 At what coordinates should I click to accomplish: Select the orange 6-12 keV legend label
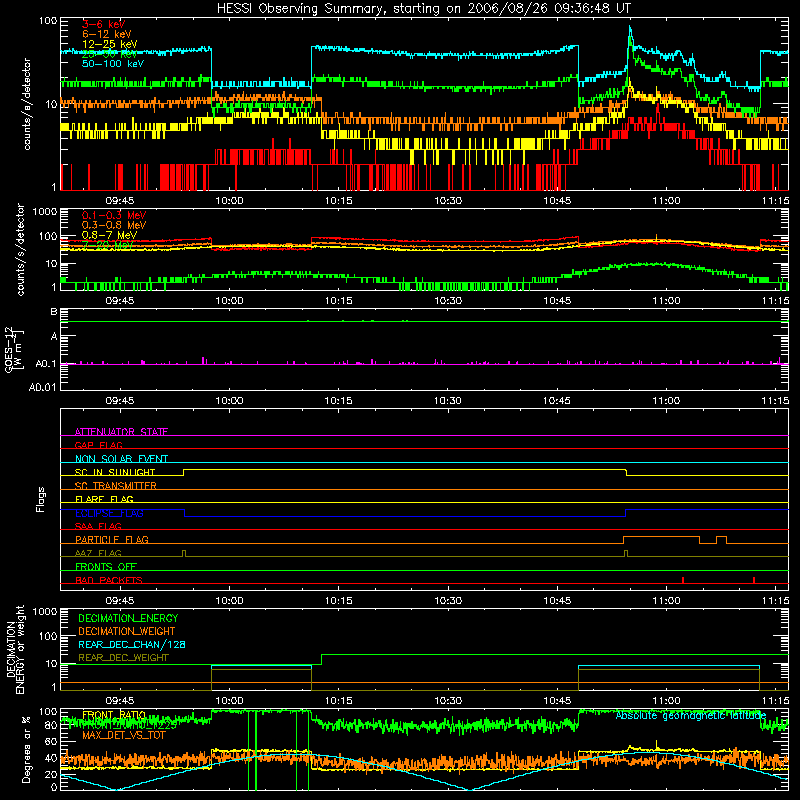pos(107,34)
